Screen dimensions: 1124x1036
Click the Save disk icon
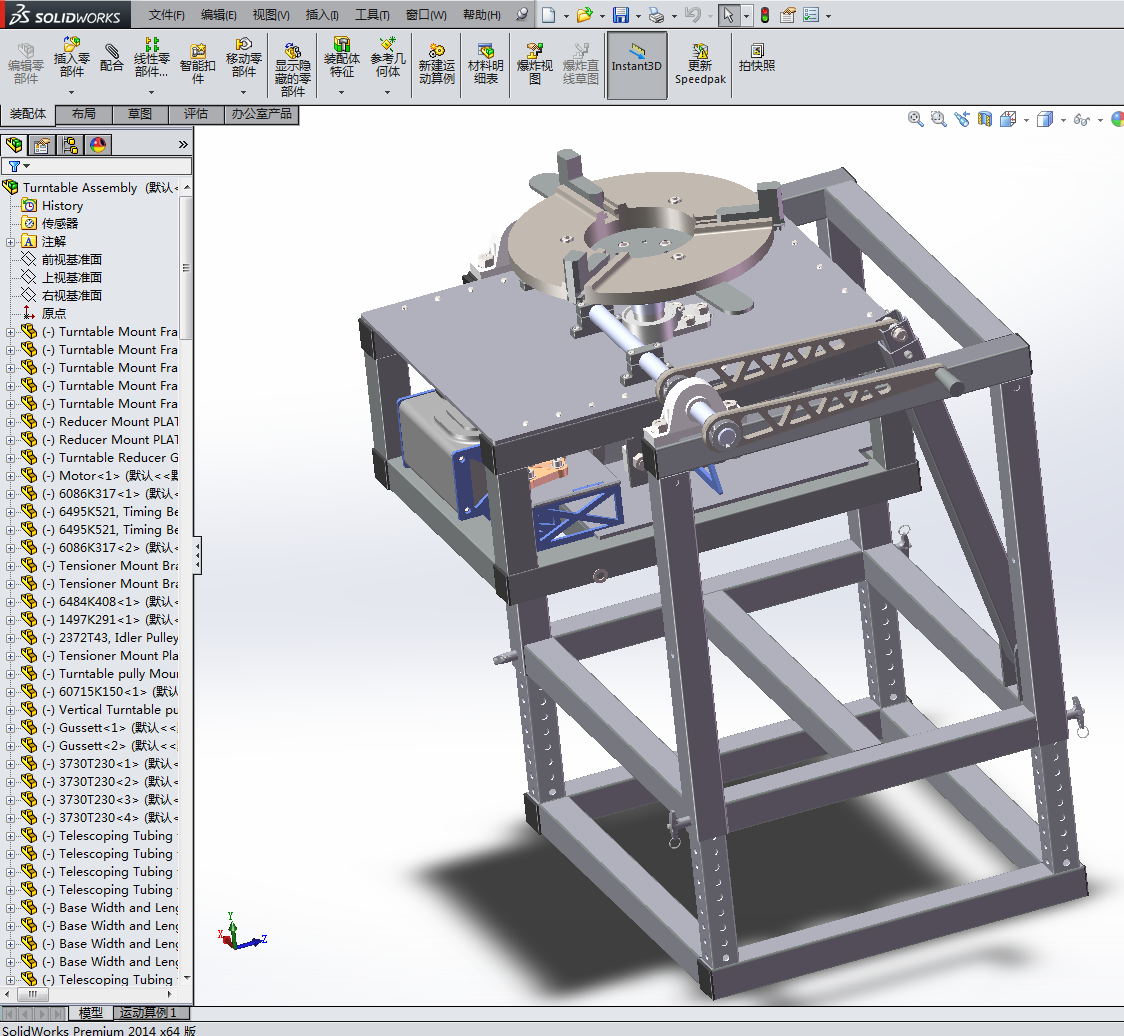point(620,15)
